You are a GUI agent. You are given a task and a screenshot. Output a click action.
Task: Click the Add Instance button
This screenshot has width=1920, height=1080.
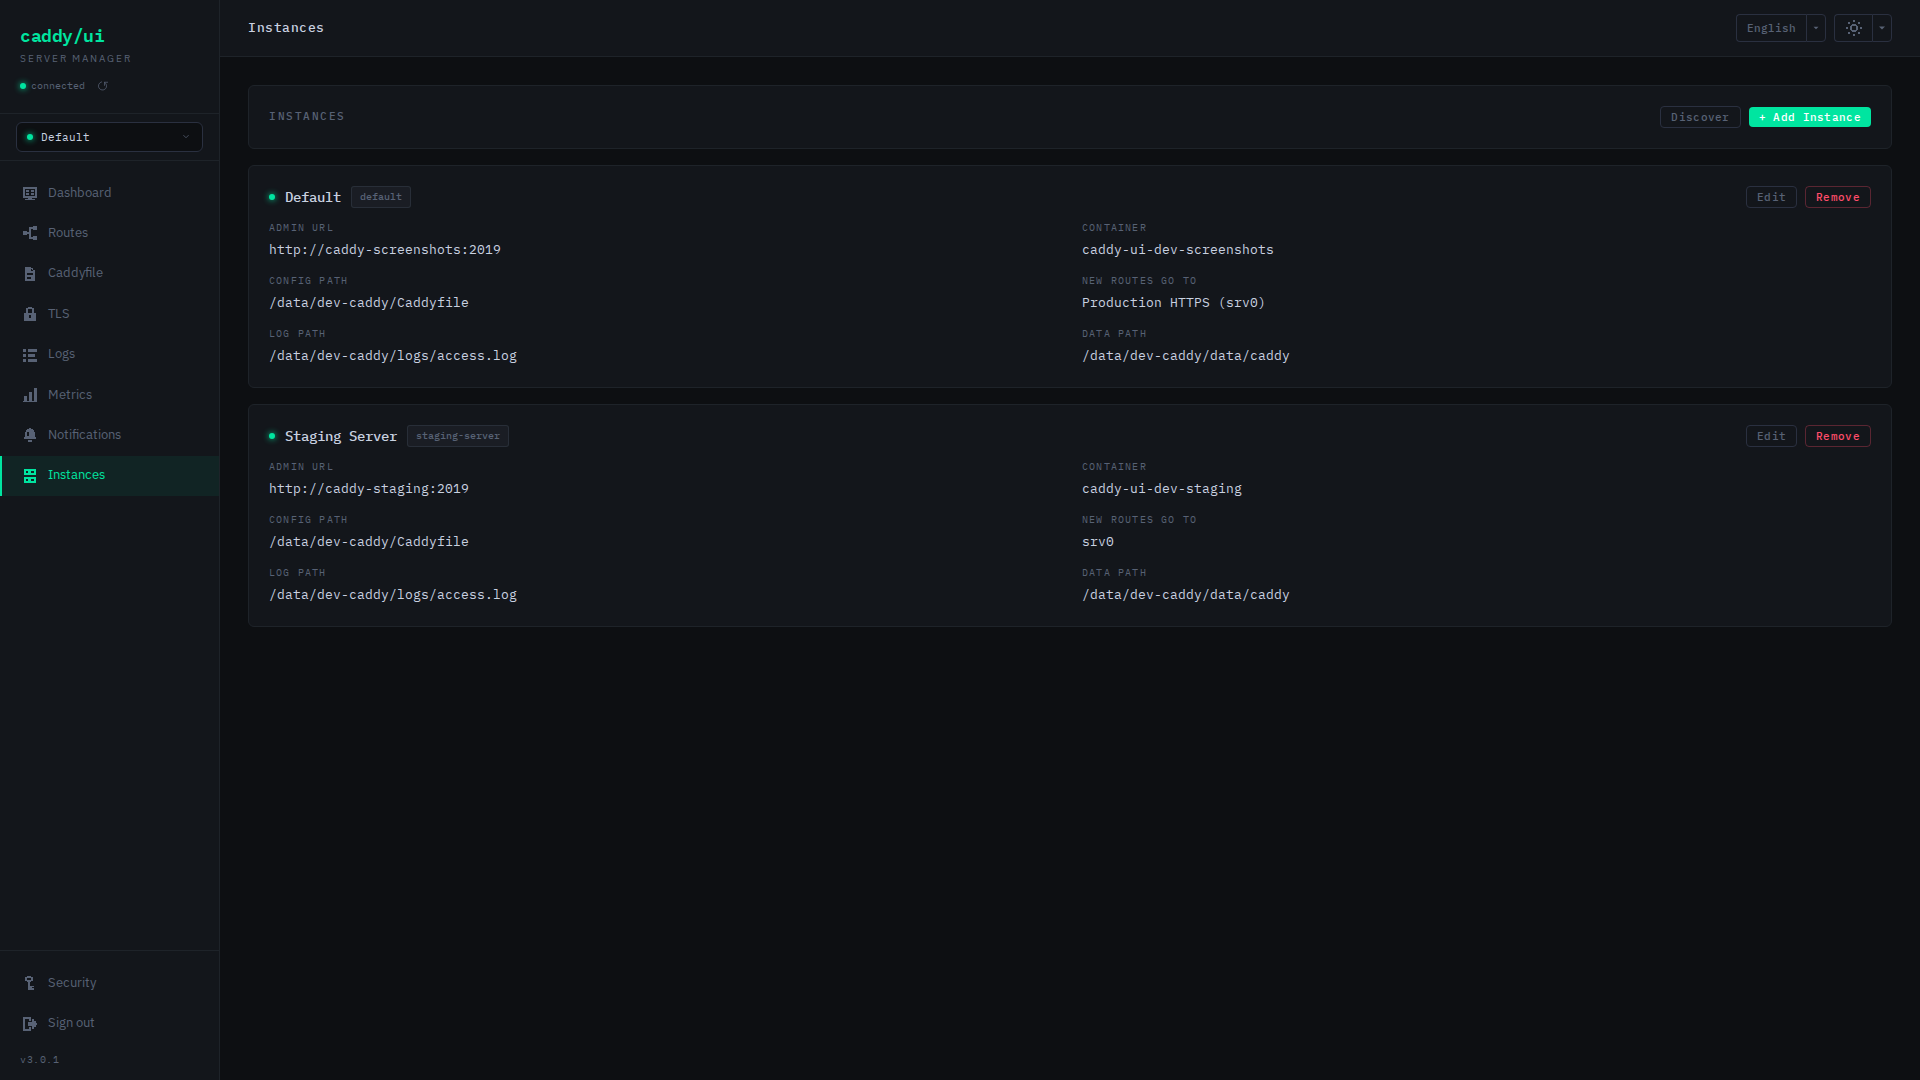pyautogui.click(x=1810, y=117)
